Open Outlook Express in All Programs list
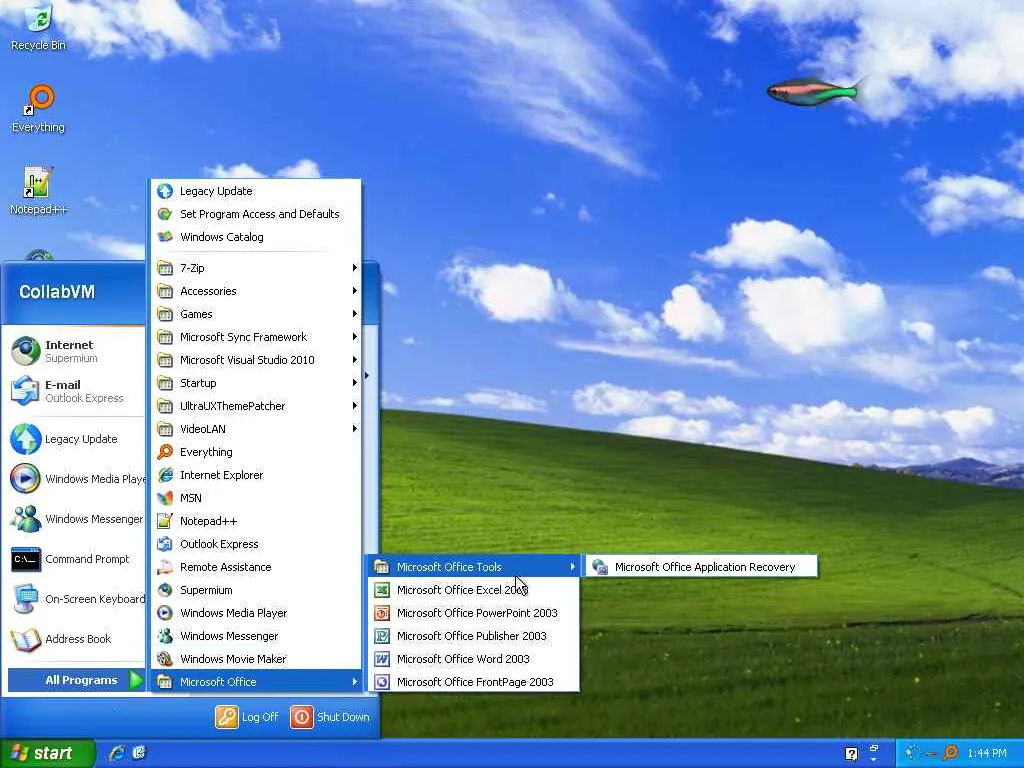The width and height of the screenshot is (1024, 768). pyautogui.click(x=255, y=544)
